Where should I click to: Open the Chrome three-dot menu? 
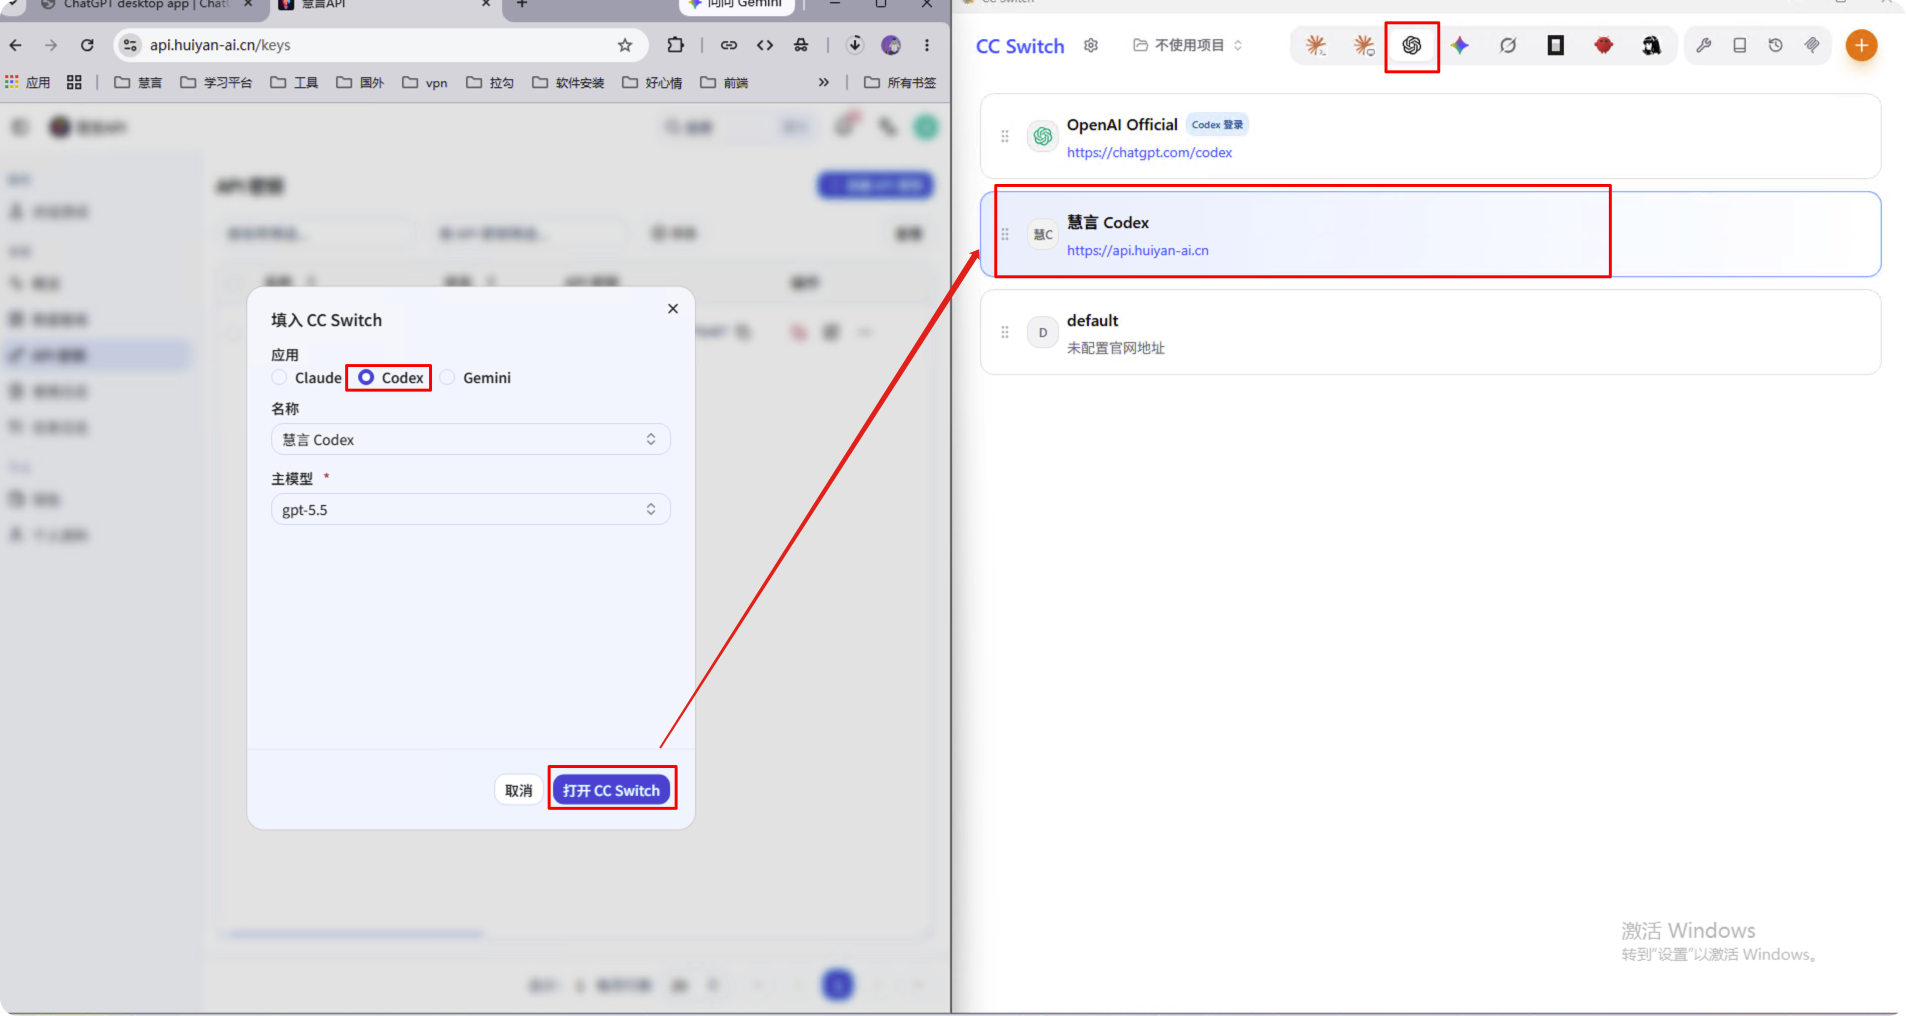(927, 45)
